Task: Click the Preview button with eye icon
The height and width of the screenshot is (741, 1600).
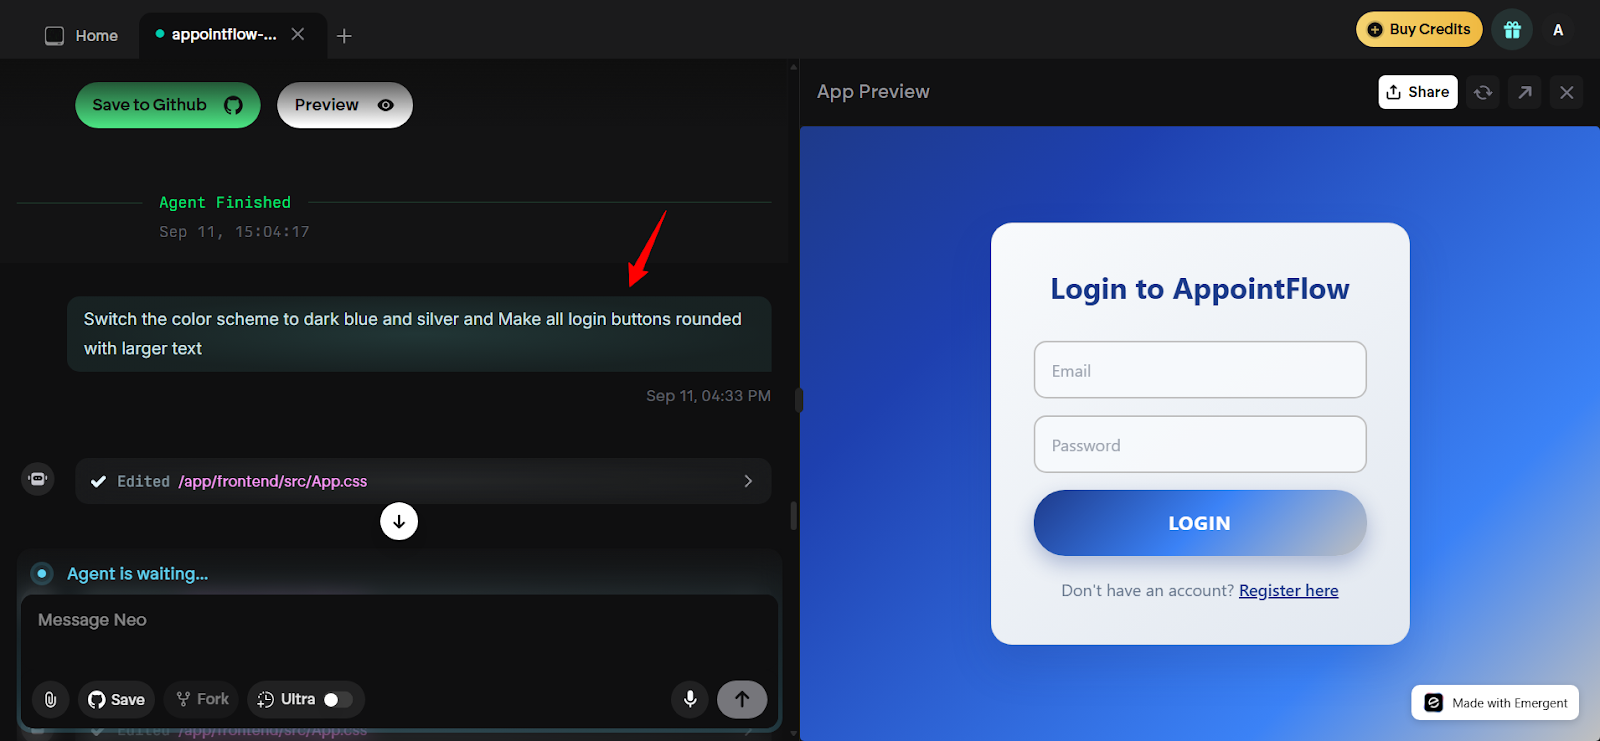Action: (345, 105)
